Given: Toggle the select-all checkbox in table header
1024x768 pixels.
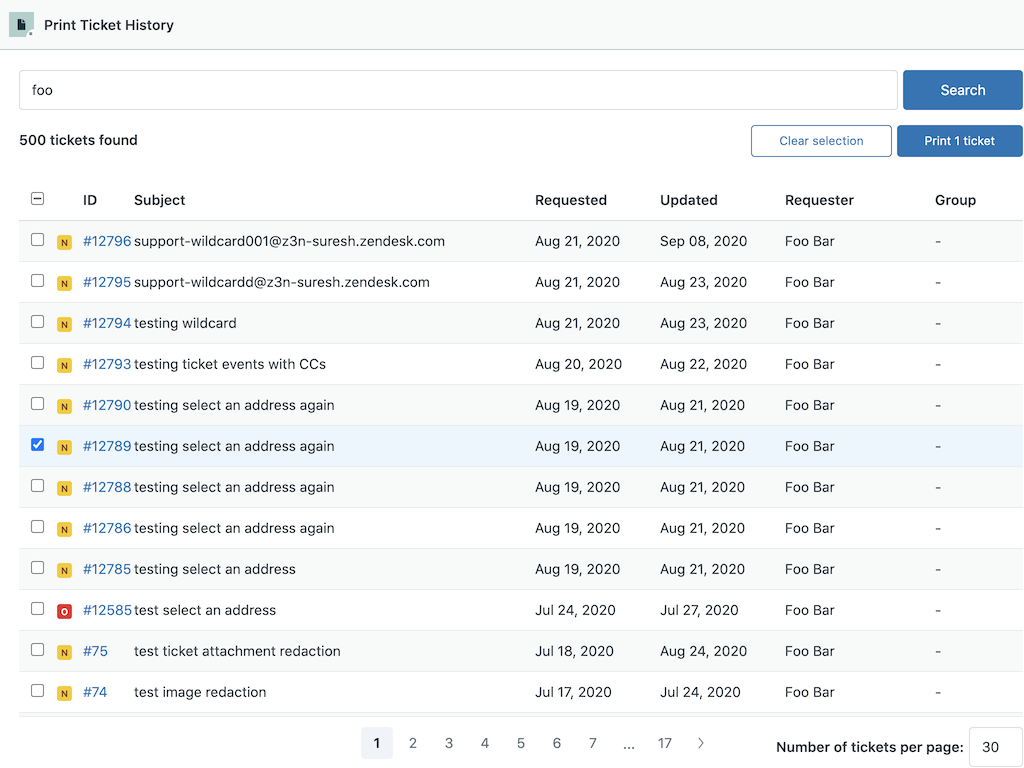Looking at the screenshot, I should pyautogui.click(x=37, y=199).
